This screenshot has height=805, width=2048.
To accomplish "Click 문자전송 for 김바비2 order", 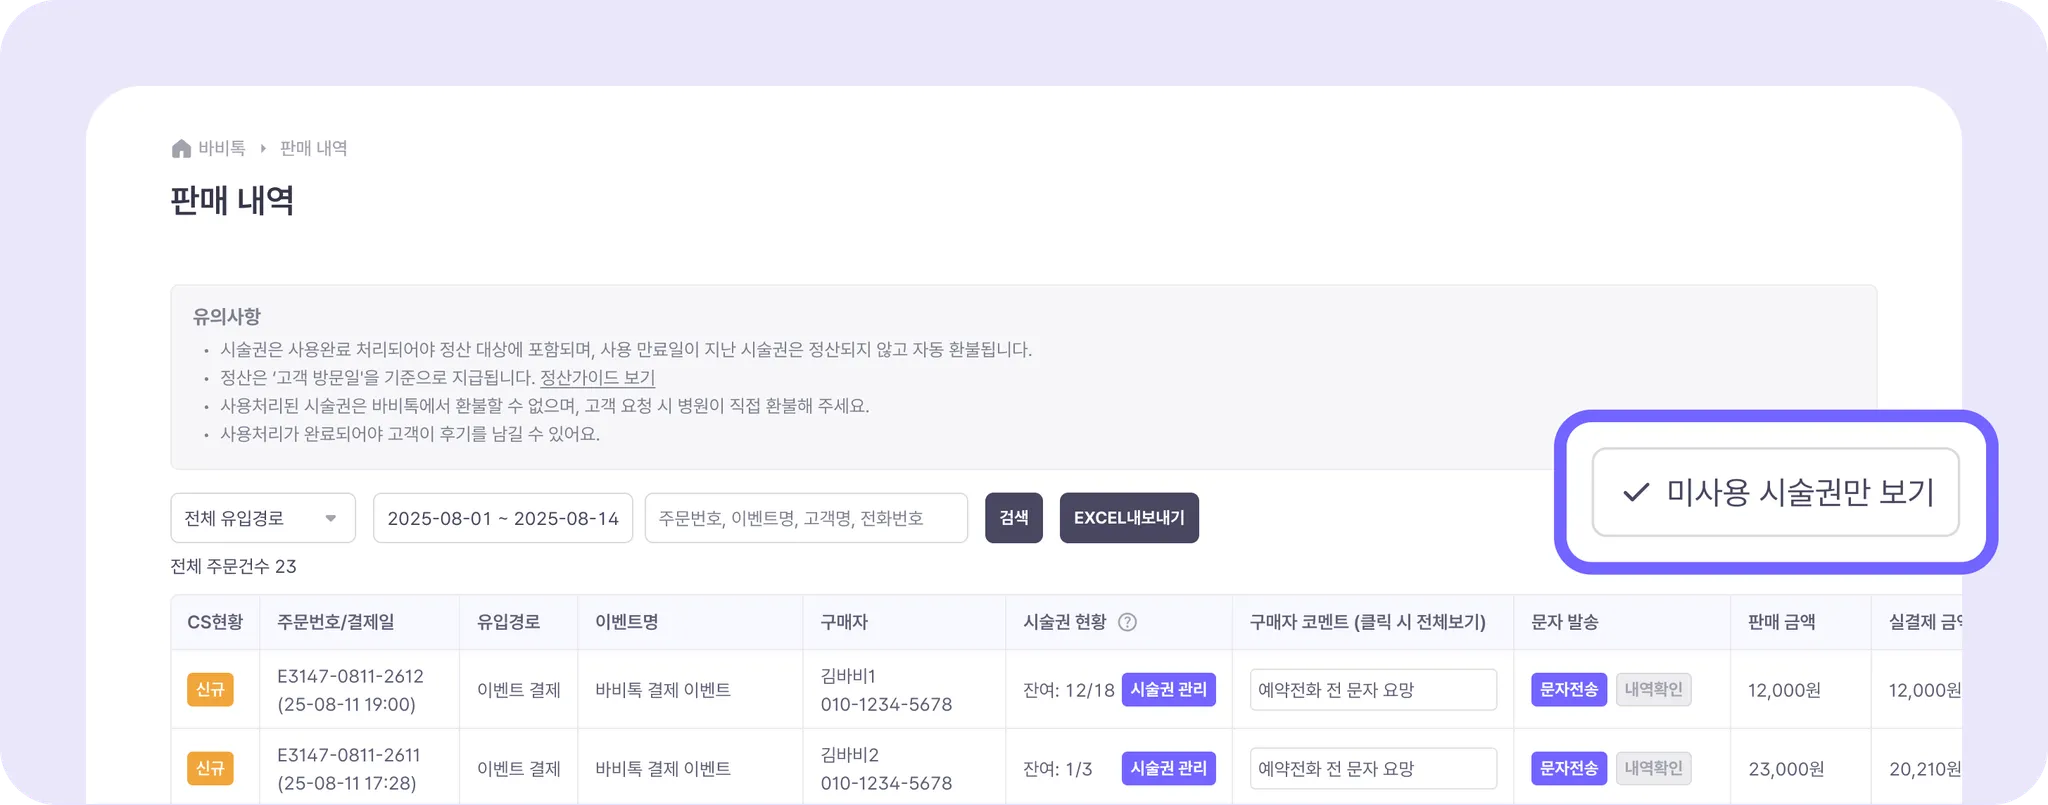I will pyautogui.click(x=1569, y=768).
